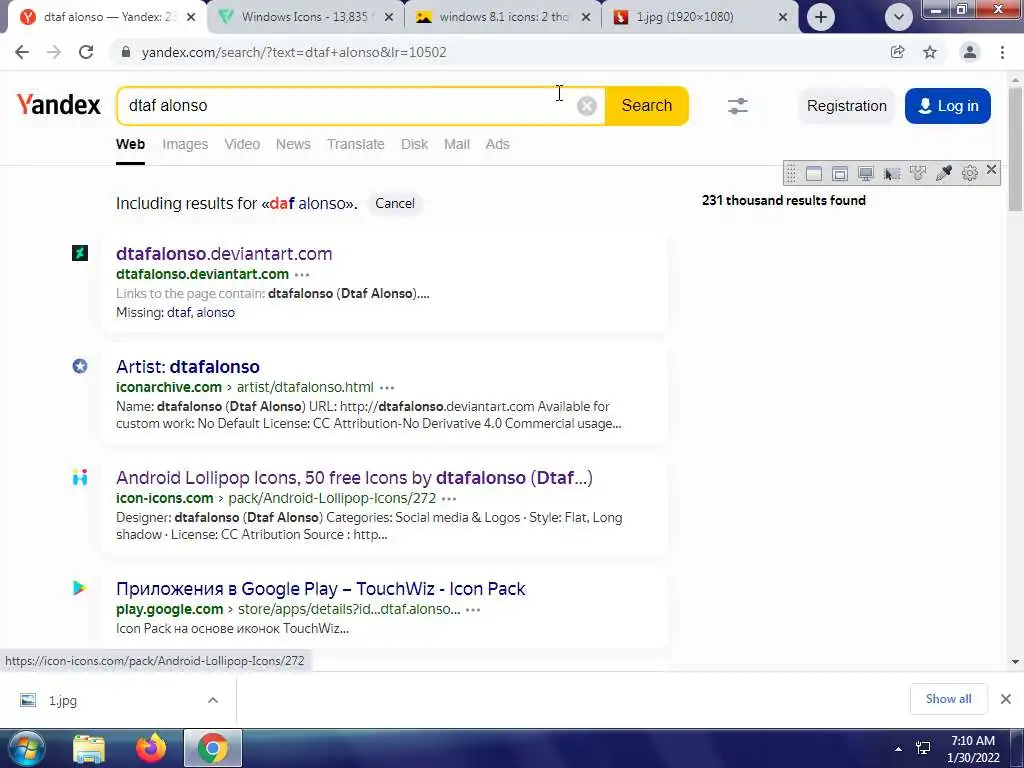Select the Disk category
Screen dimensions: 1024x768
414,144
